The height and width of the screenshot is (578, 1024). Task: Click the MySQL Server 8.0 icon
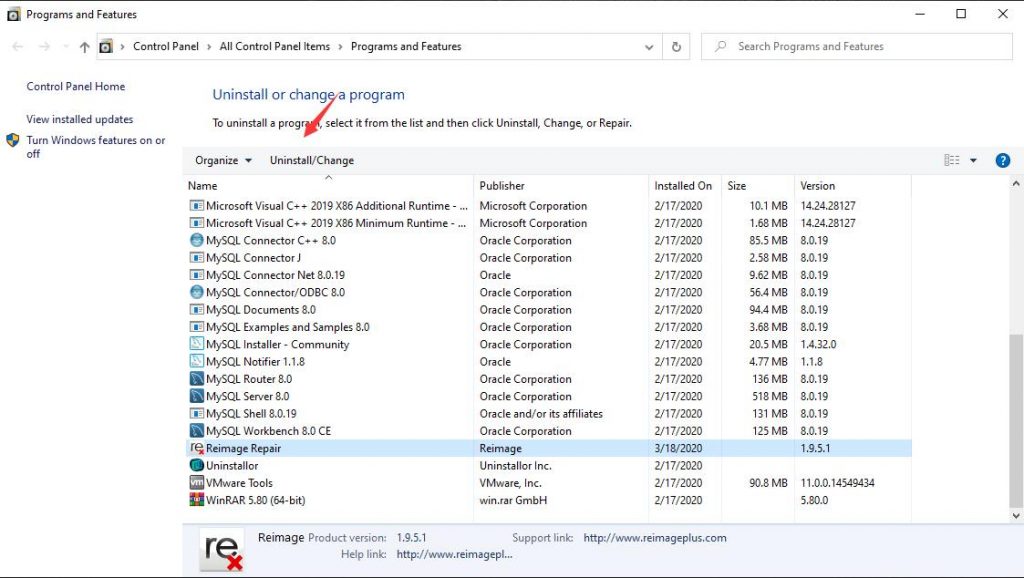pyautogui.click(x=197, y=396)
